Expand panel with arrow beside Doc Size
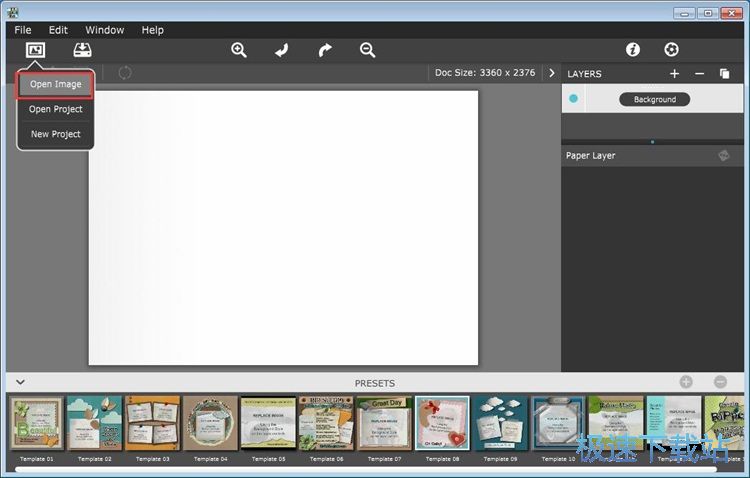This screenshot has height=478, width=750. (551, 73)
